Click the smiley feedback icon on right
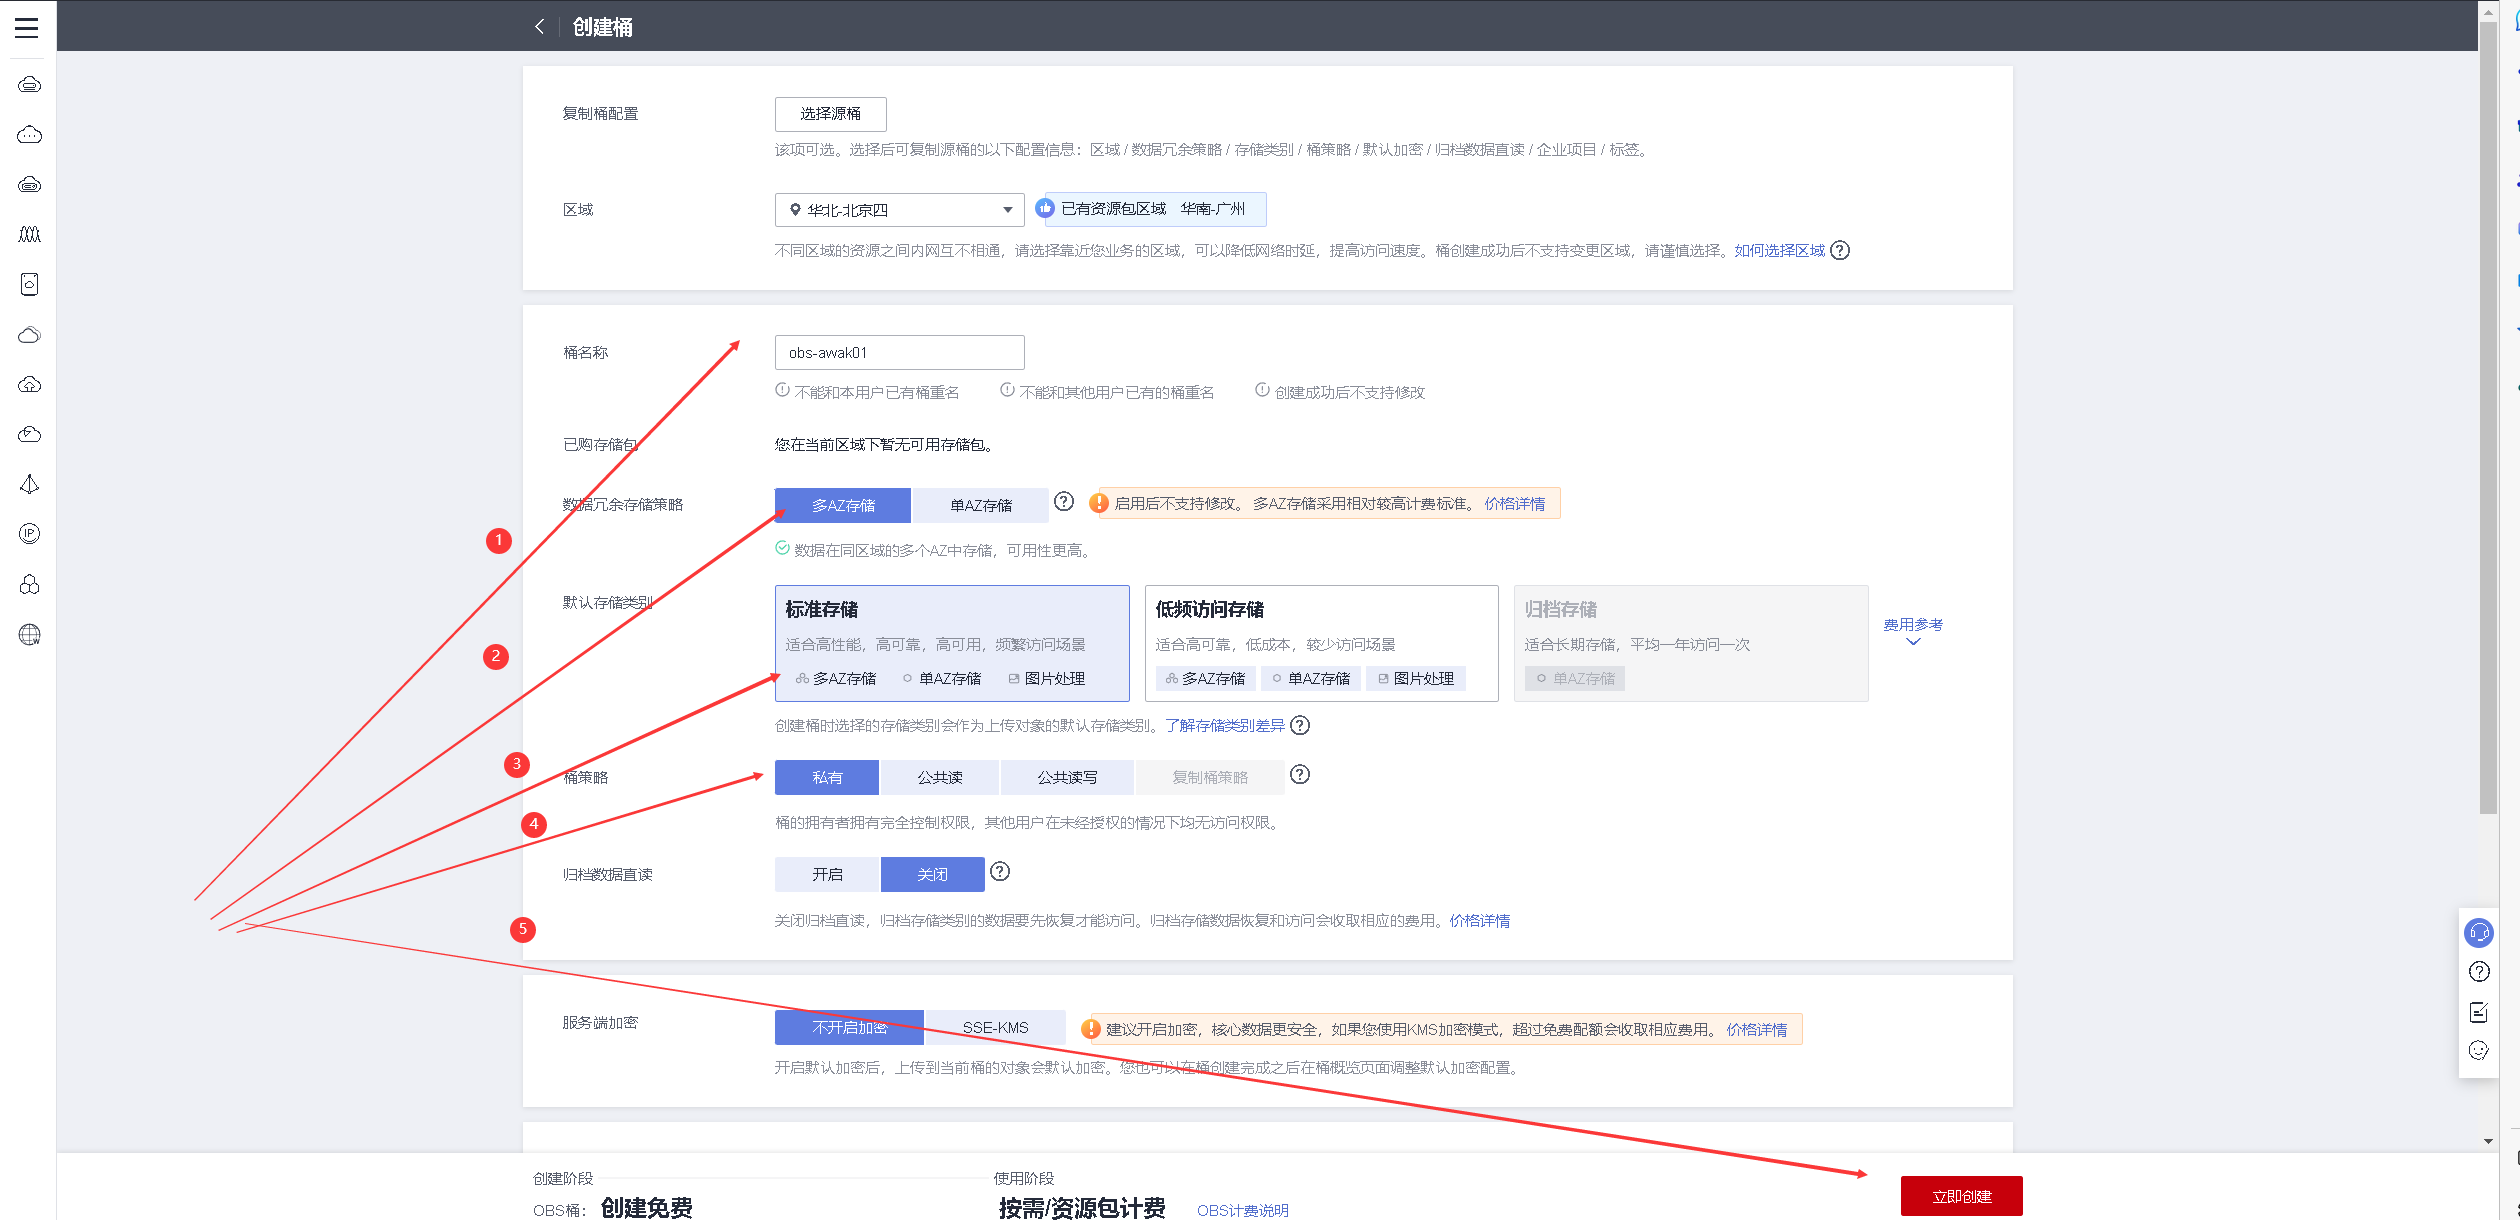This screenshot has height=1220, width=2520. pyautogui.click(x=2479, y=1050)
